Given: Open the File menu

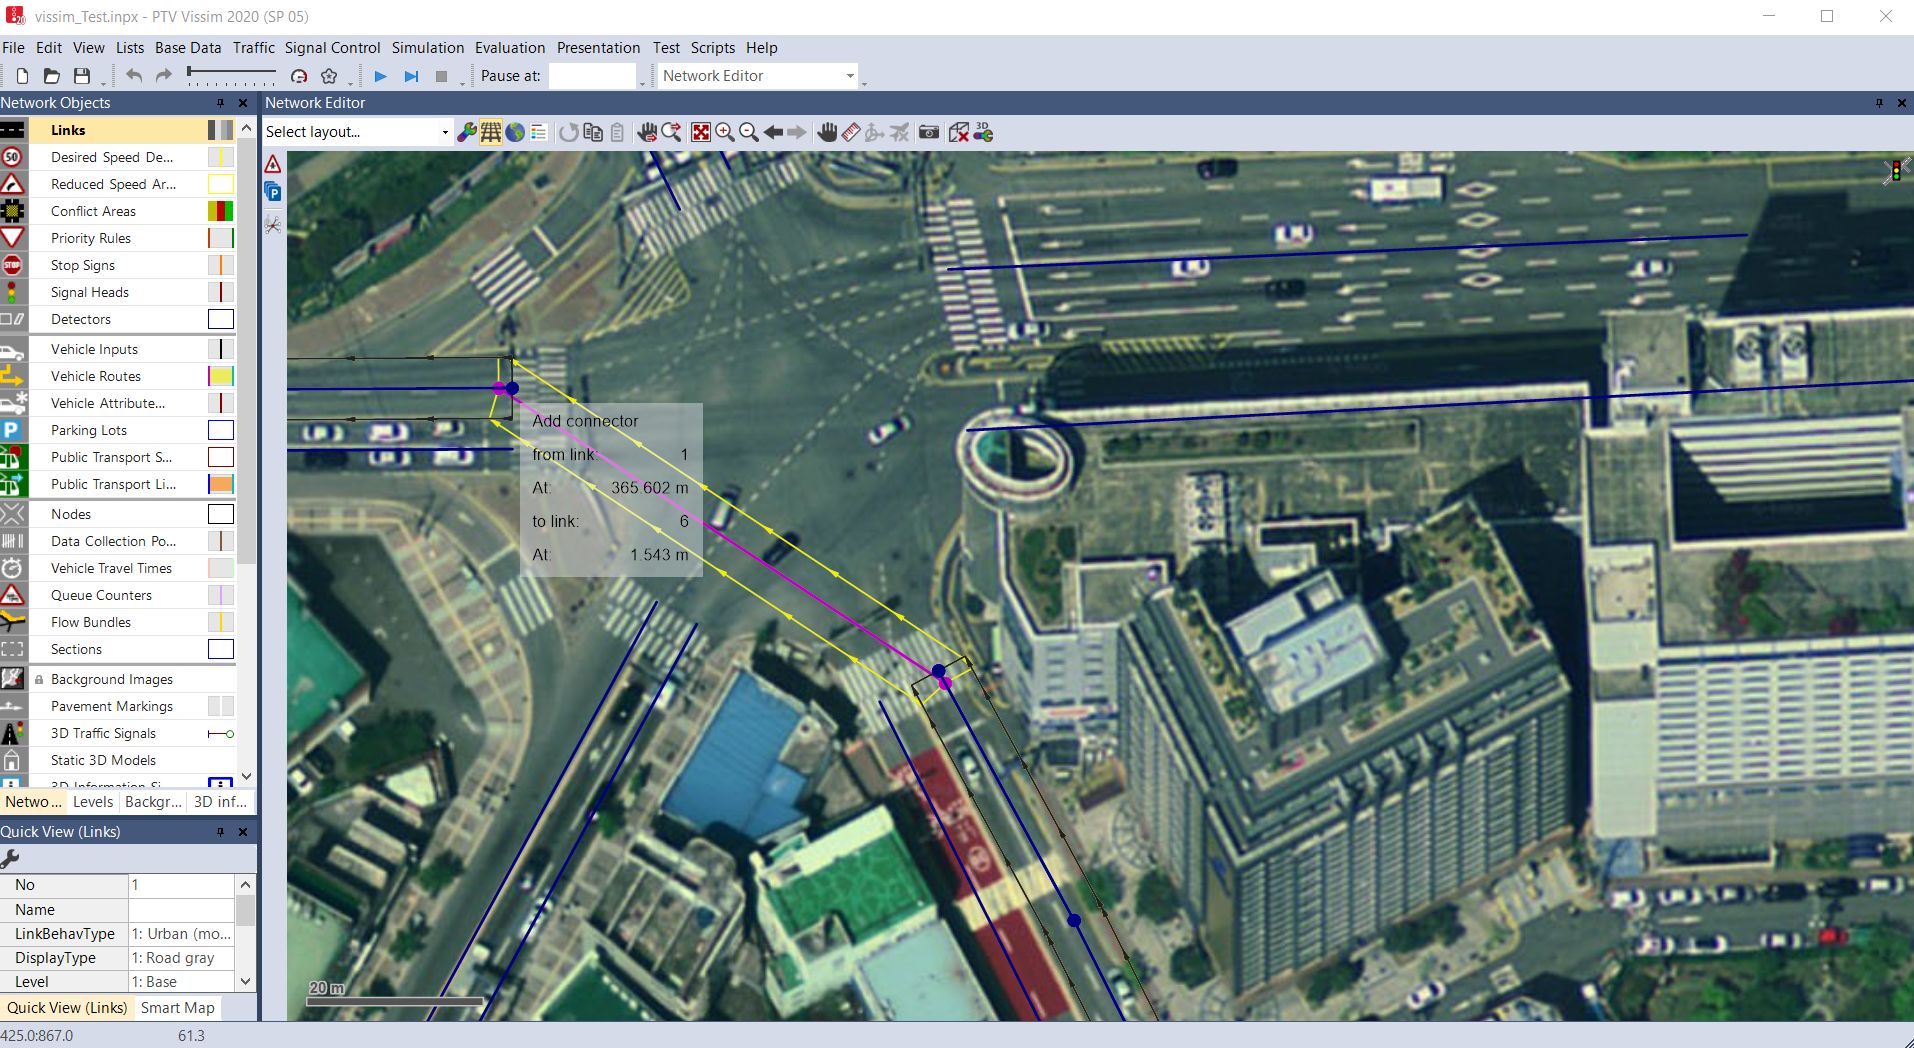Looking at the screenshot, I should tap(13, 48).
